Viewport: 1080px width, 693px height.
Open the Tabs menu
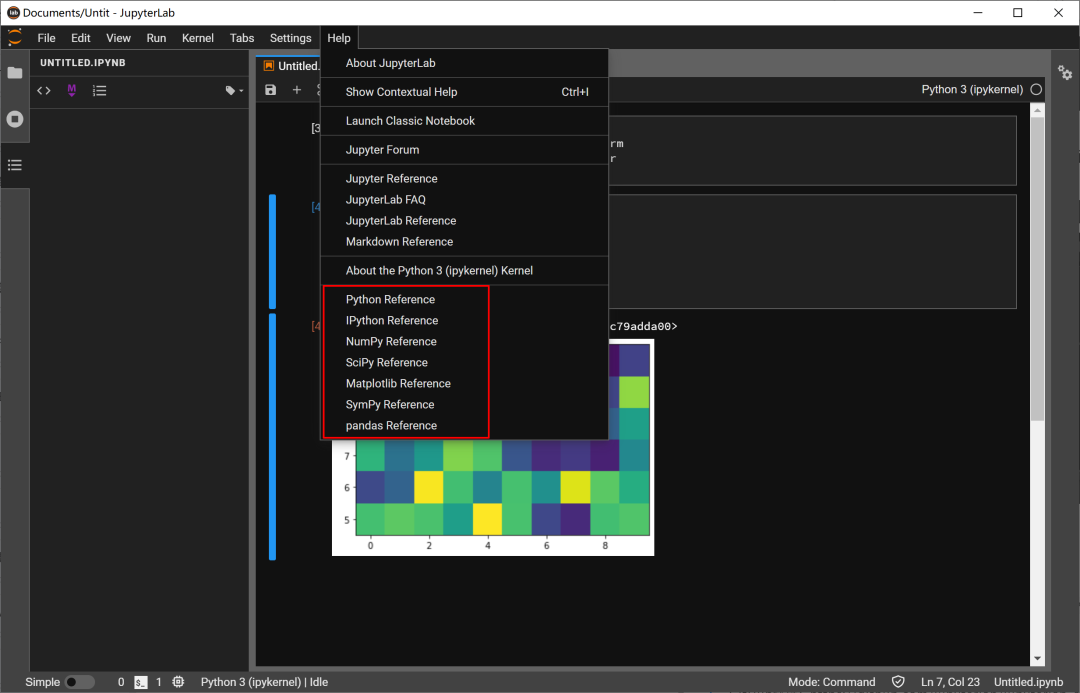point(242,38)
